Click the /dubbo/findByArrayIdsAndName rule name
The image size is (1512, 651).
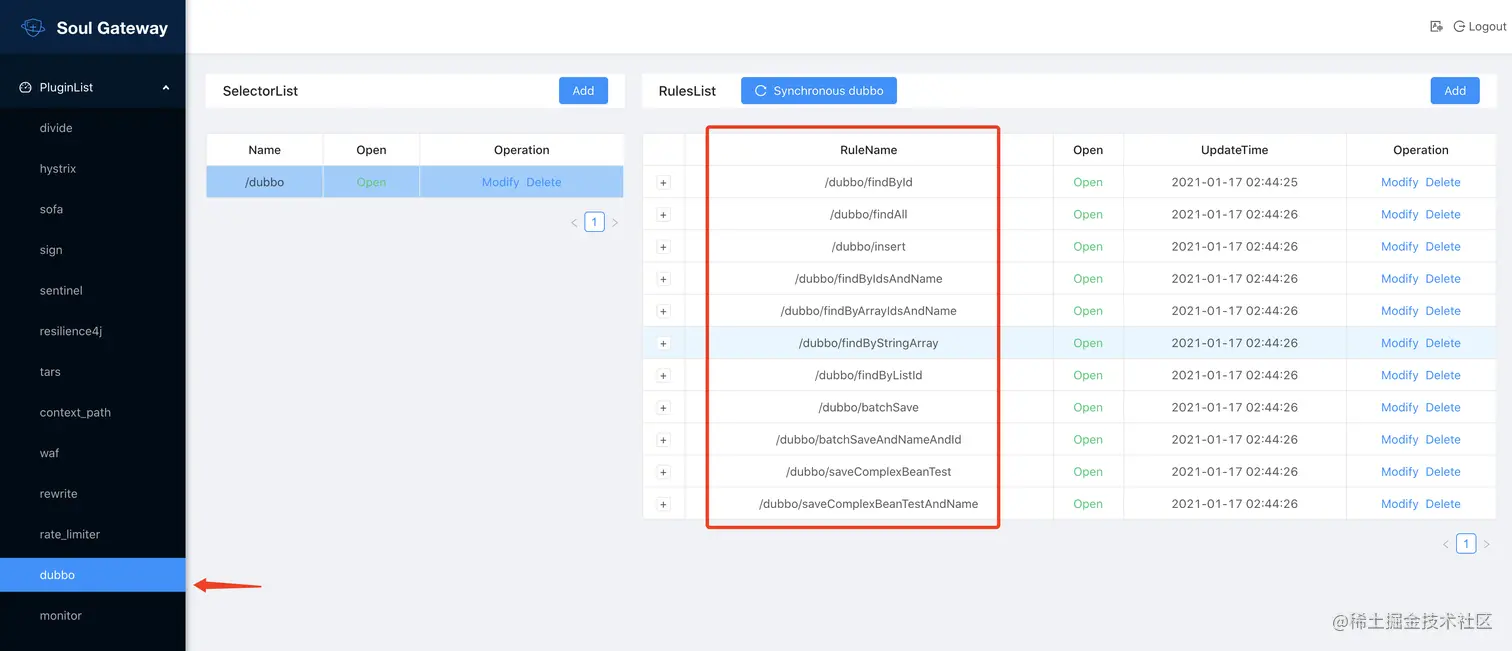click(868, 311)
